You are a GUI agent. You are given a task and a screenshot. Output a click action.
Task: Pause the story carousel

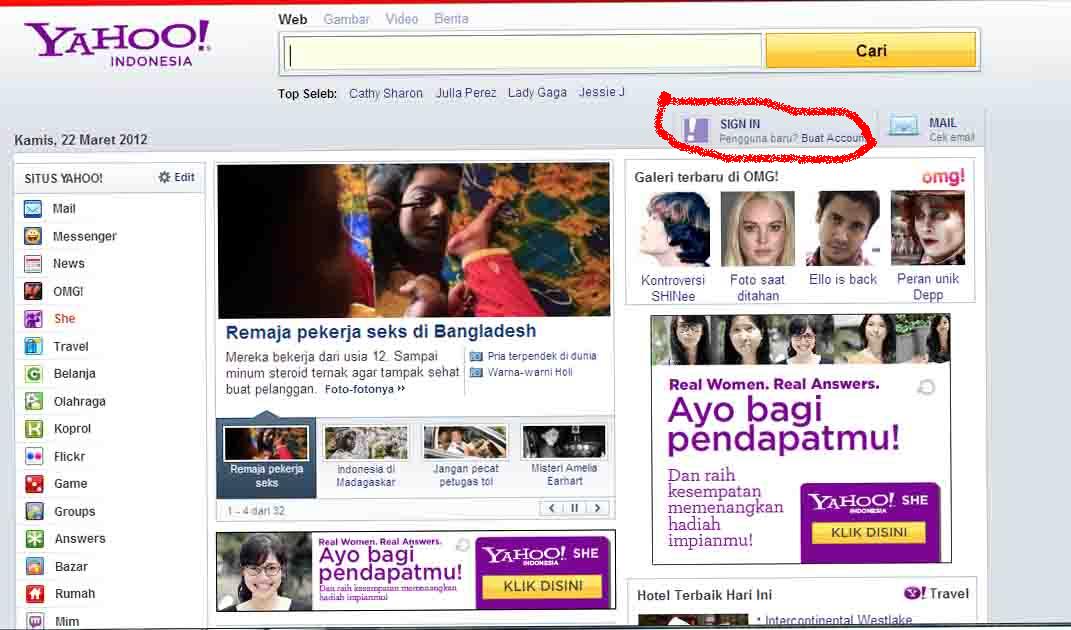[574, 508]
